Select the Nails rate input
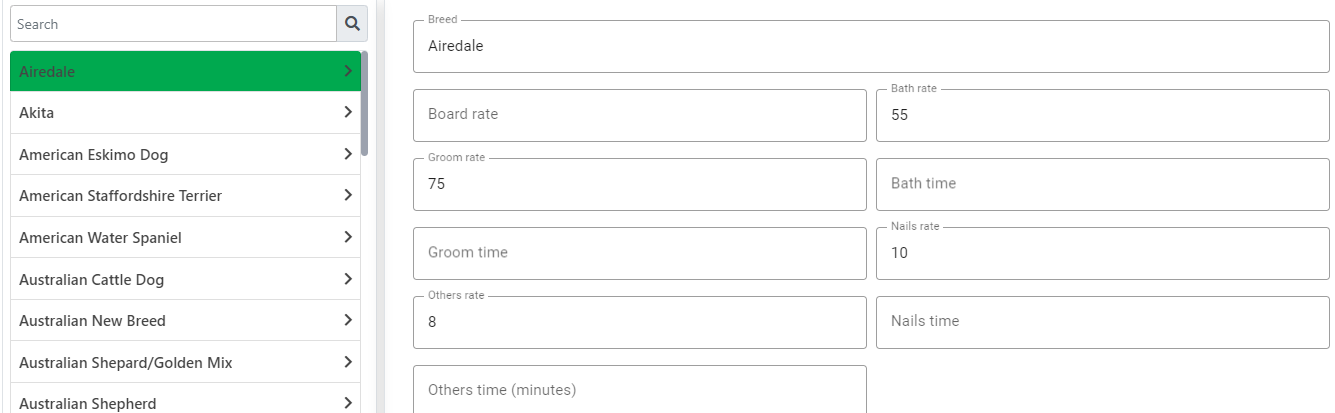 coord(1103,253)
